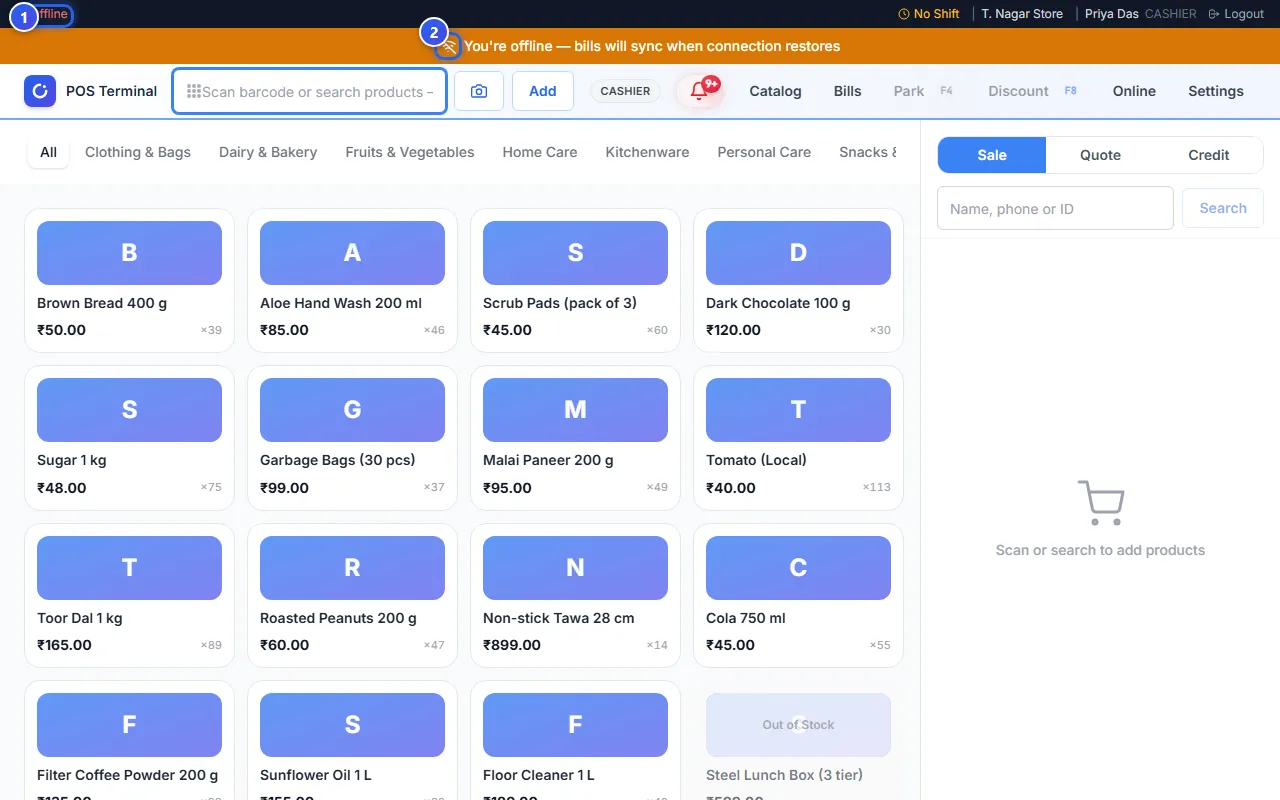Viewport: 1280px width, 800px height.
Task: Go to Bills
Action: [847, 91]
